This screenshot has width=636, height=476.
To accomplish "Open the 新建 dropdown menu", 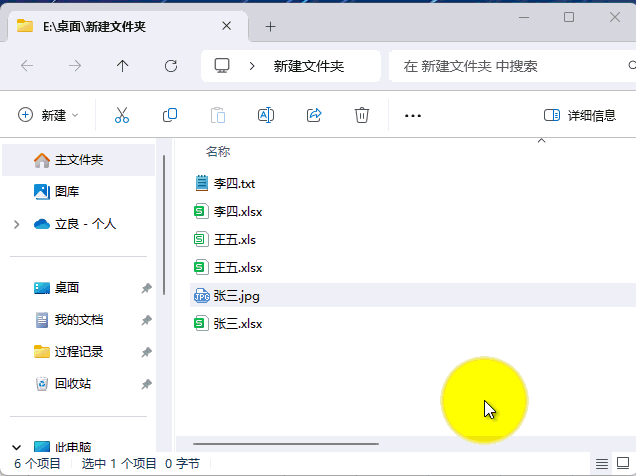I will pyautogui.click(x=48, y=115).
